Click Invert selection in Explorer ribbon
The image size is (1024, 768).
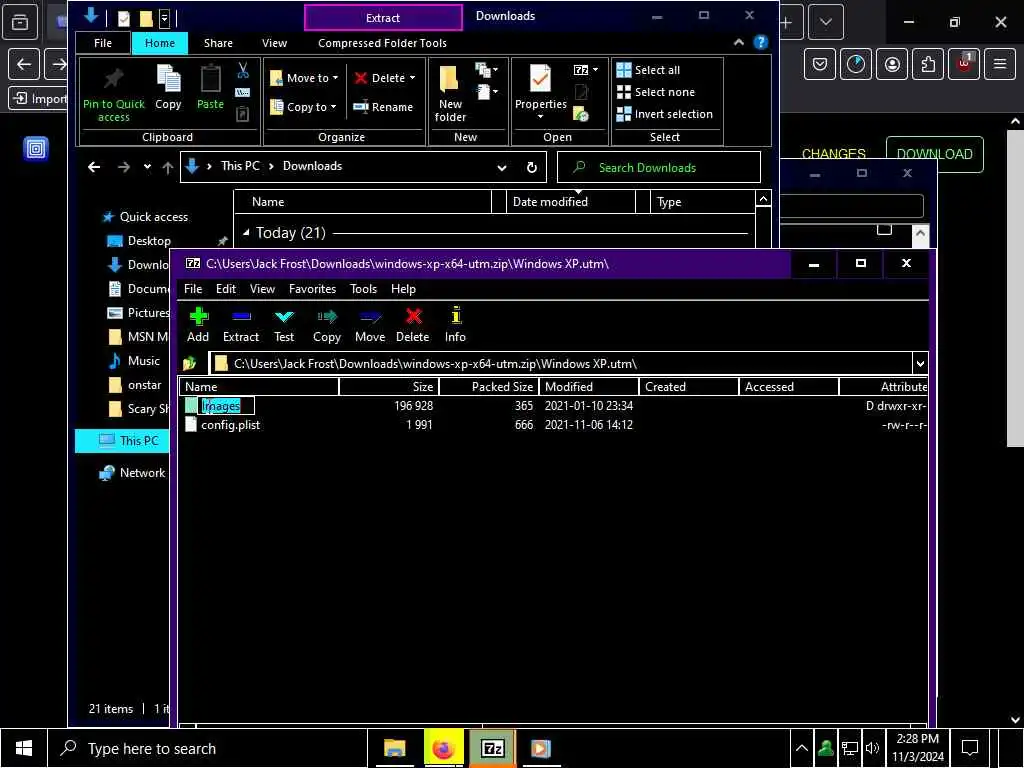665,114
